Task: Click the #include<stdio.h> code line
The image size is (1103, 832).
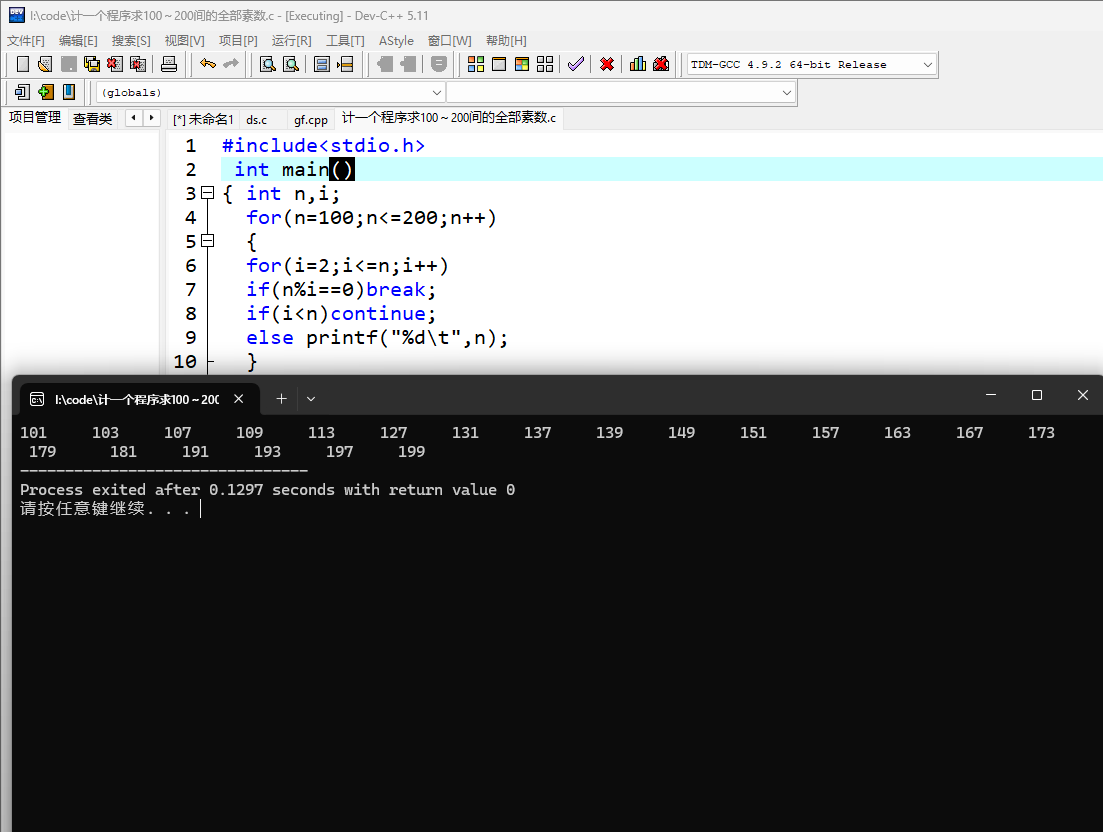Action: [x=324, y=146]
